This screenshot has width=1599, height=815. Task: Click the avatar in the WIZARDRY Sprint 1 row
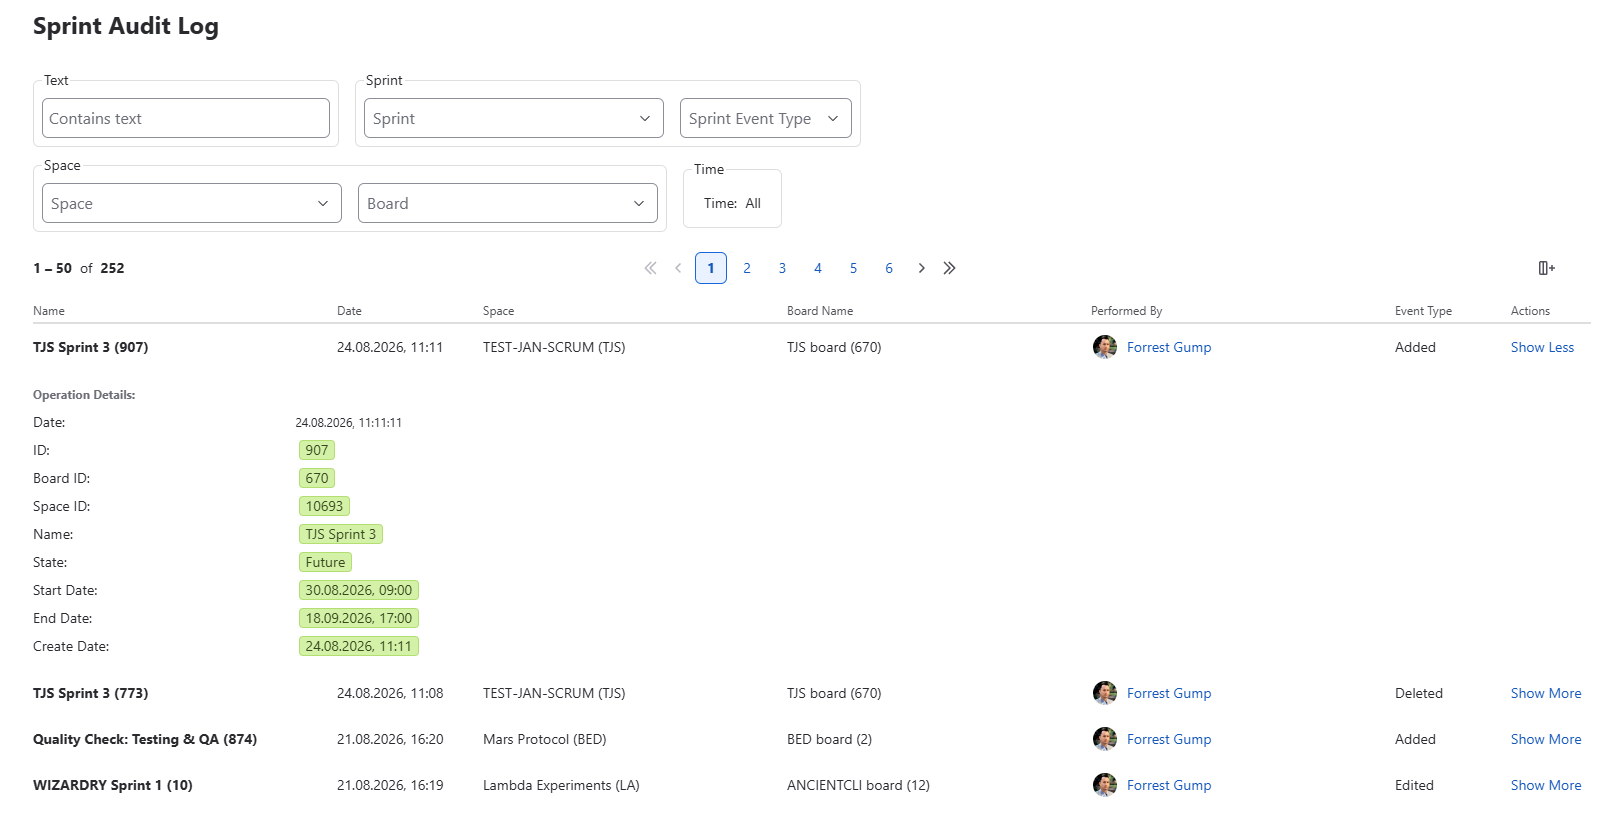pos(1105,785)
